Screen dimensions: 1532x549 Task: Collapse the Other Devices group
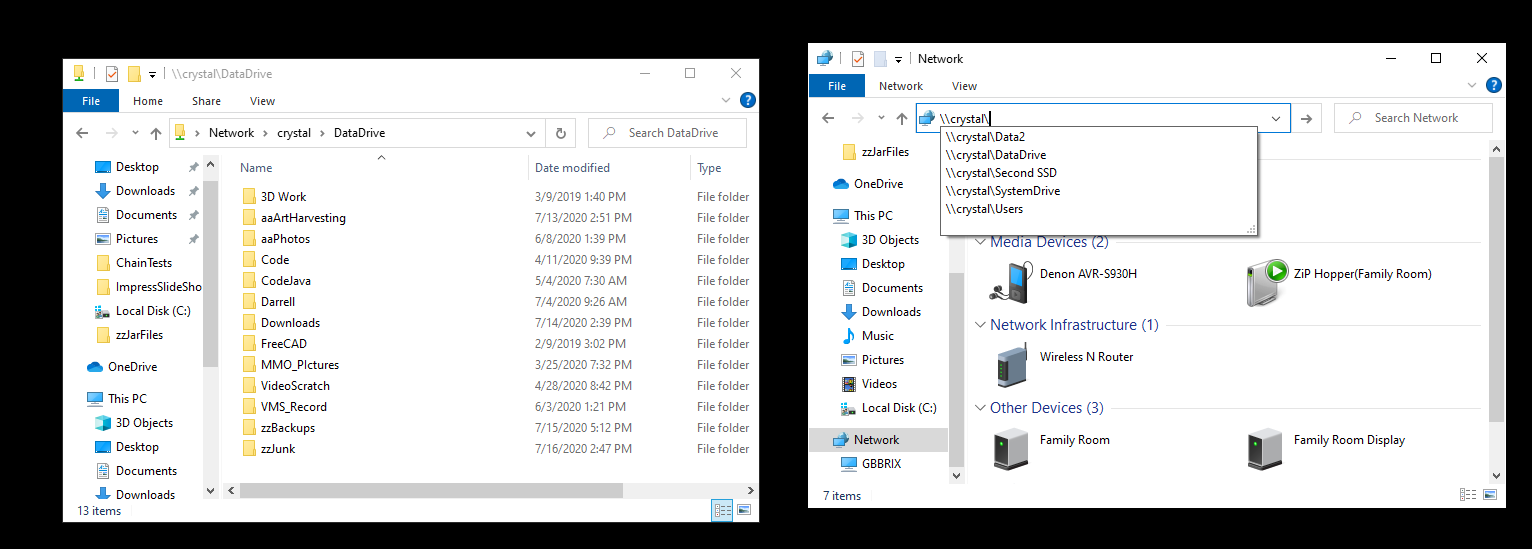(x=980, y=408)
